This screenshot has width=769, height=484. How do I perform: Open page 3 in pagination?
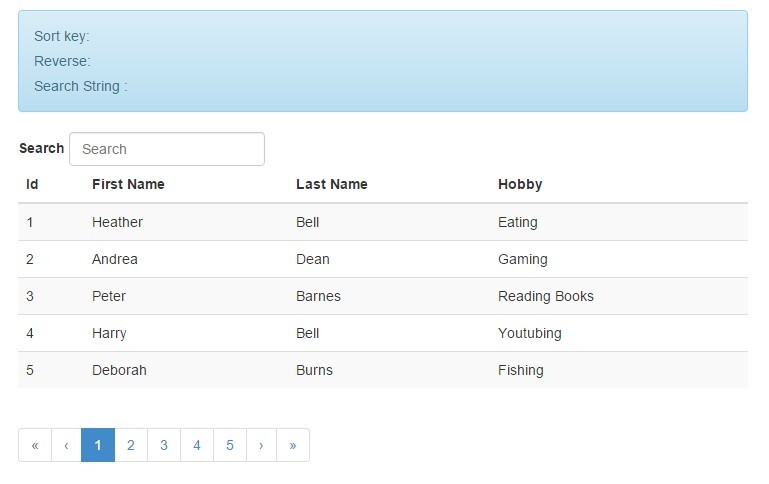pos(164,445)
